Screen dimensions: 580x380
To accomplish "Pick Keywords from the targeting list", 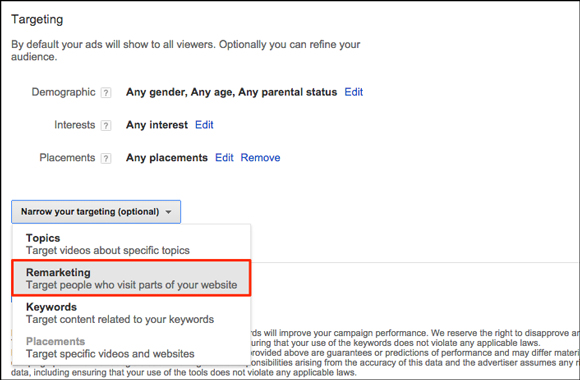I will tap(131, 313).
